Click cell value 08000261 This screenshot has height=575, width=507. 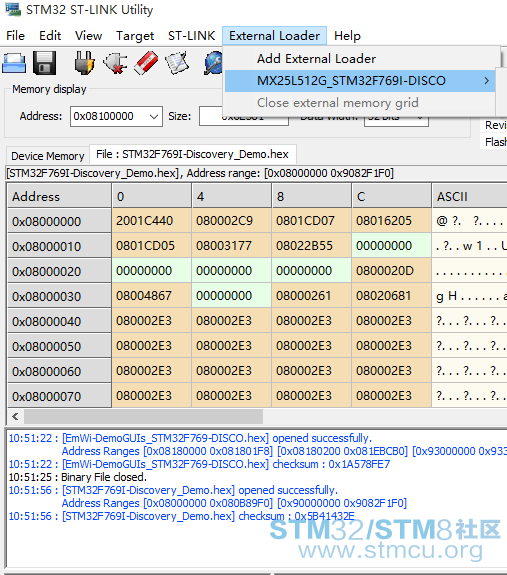point(312,296)
